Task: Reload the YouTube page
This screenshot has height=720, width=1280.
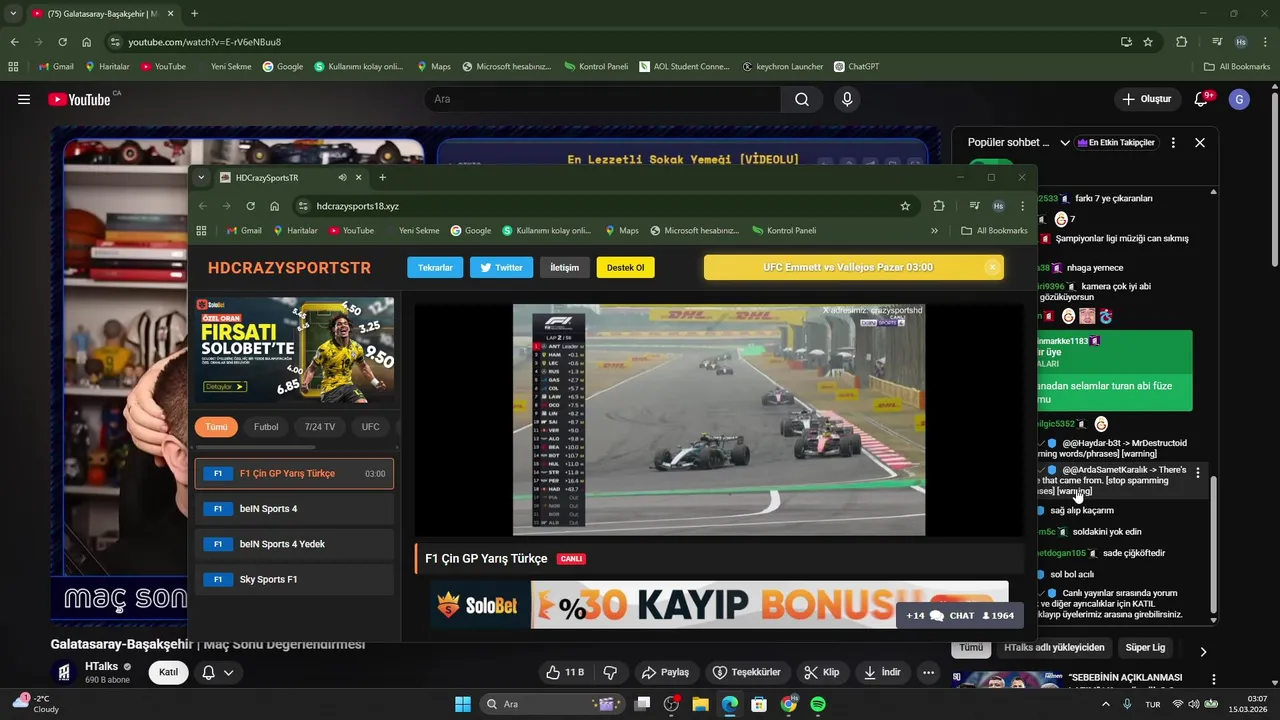Action: click(x=62, y=42)
